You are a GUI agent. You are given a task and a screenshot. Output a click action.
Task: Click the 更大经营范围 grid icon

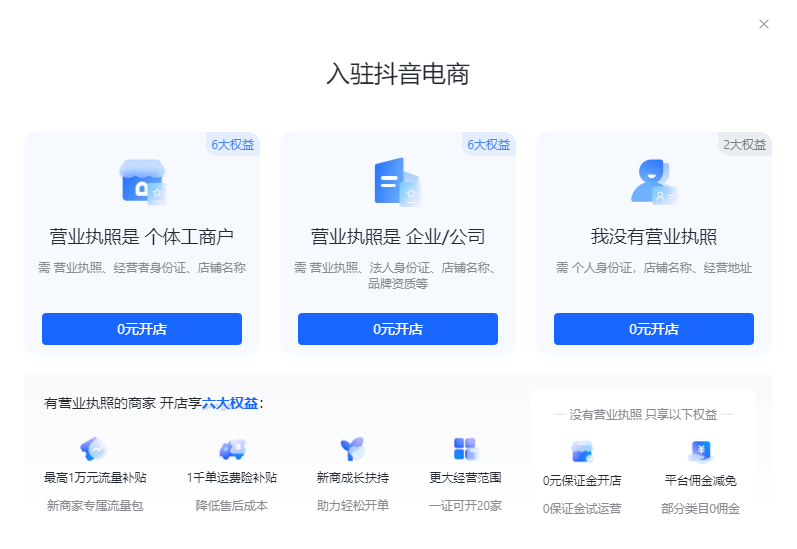point(465,449)
